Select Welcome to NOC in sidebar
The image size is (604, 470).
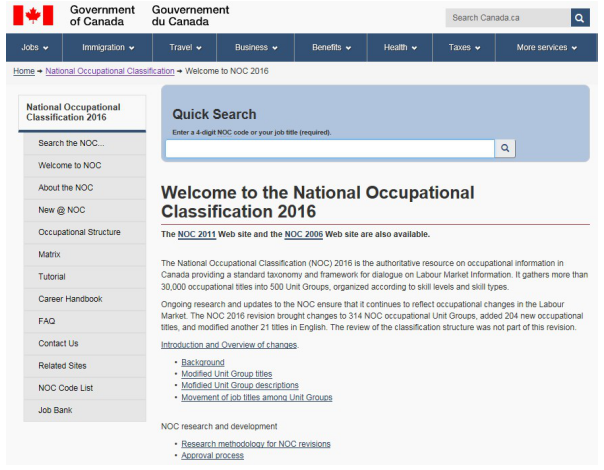point(85,166)
